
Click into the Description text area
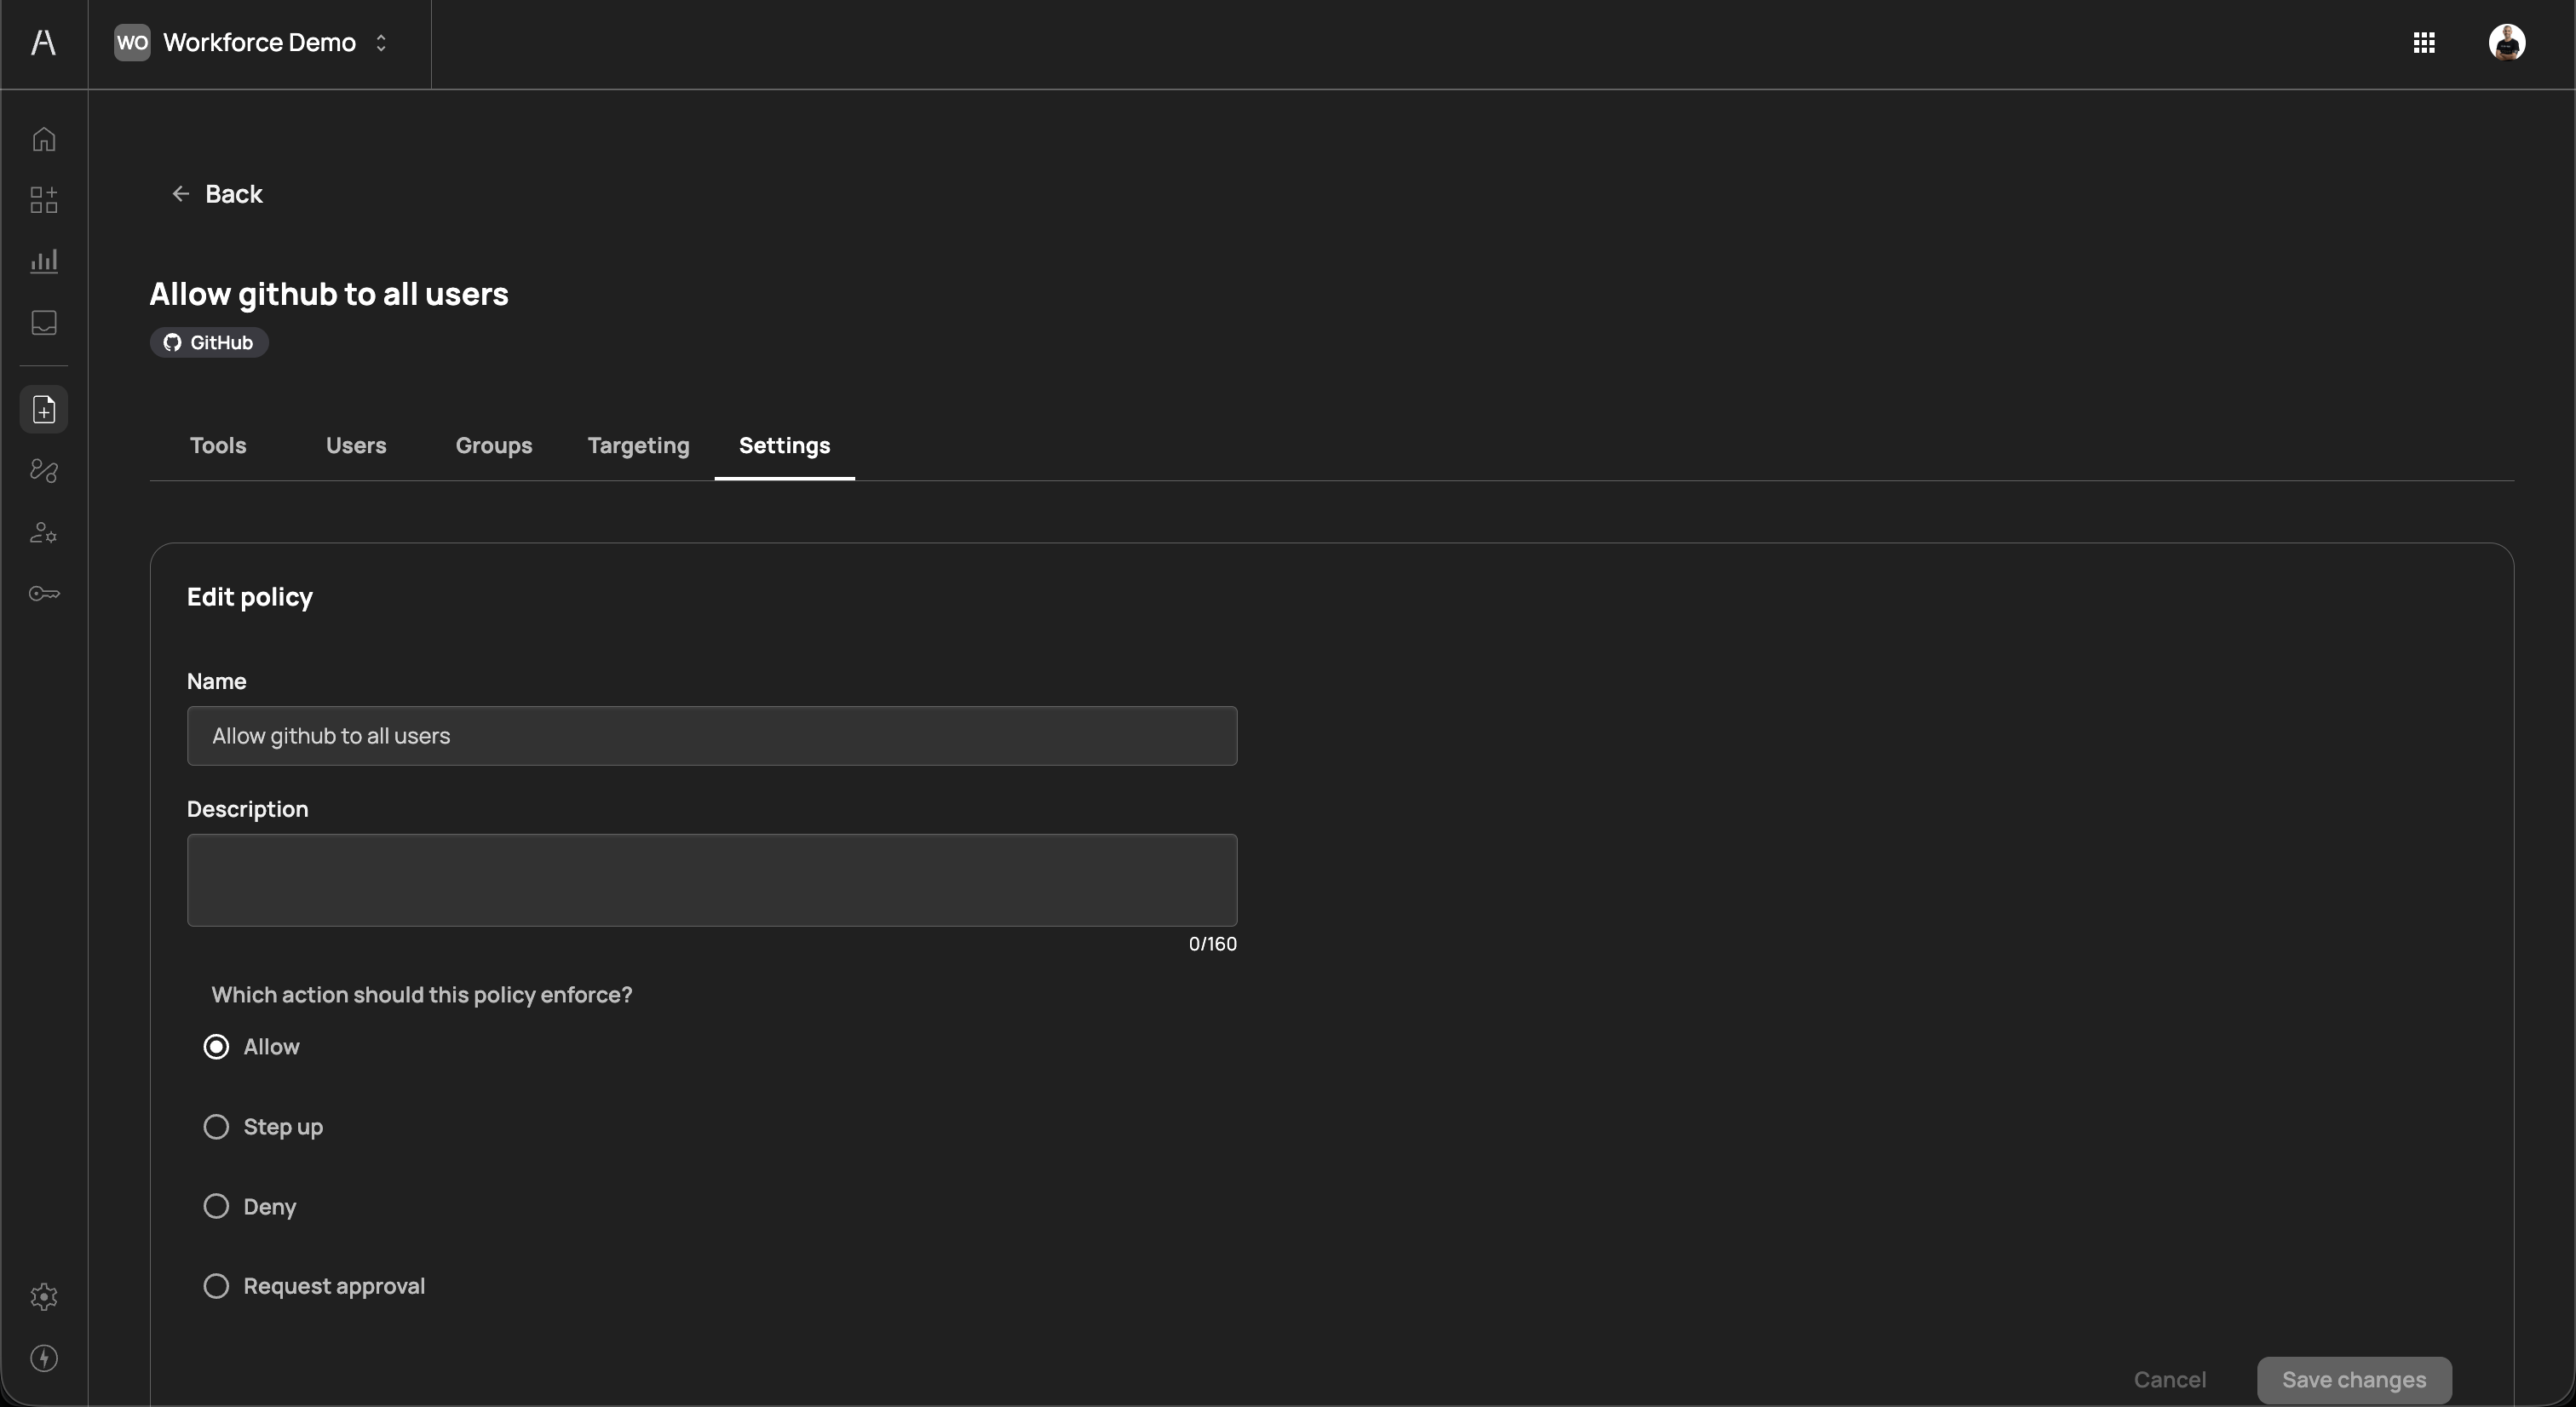tap(711, 880)
